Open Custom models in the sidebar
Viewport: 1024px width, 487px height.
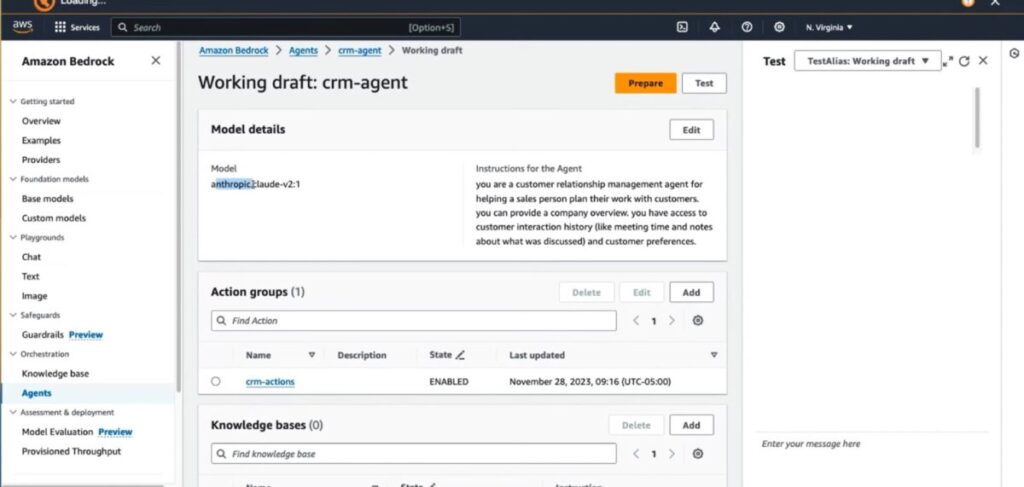pos(54,218)
